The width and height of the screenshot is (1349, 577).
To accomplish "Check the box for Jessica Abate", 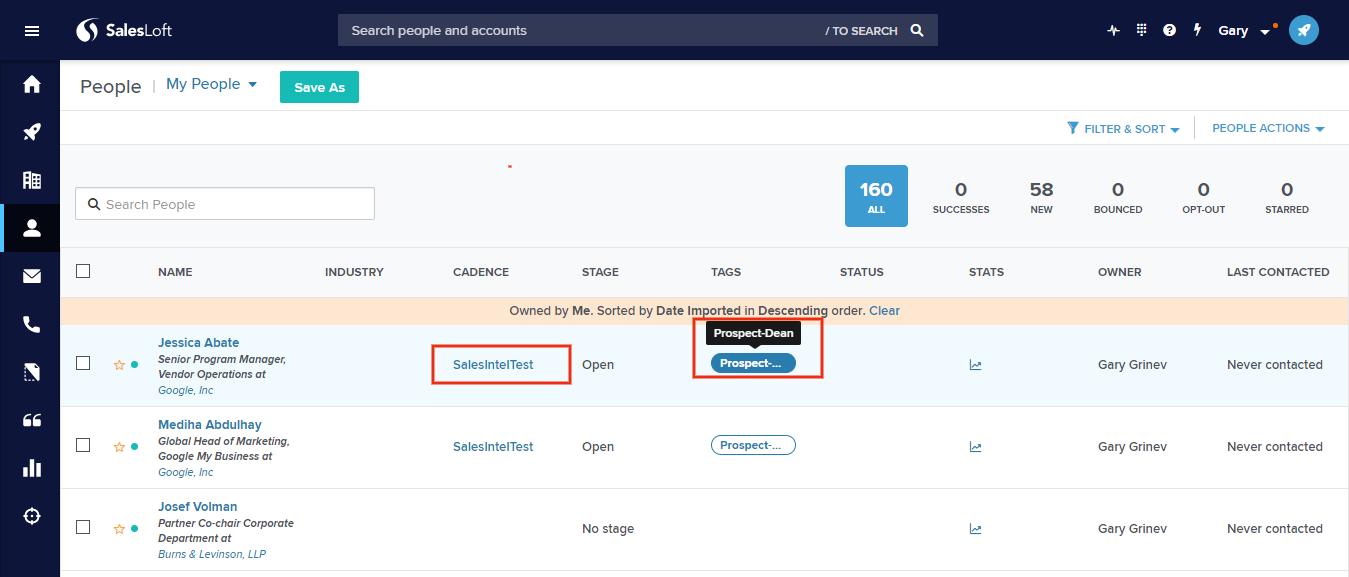I will 83,363.
